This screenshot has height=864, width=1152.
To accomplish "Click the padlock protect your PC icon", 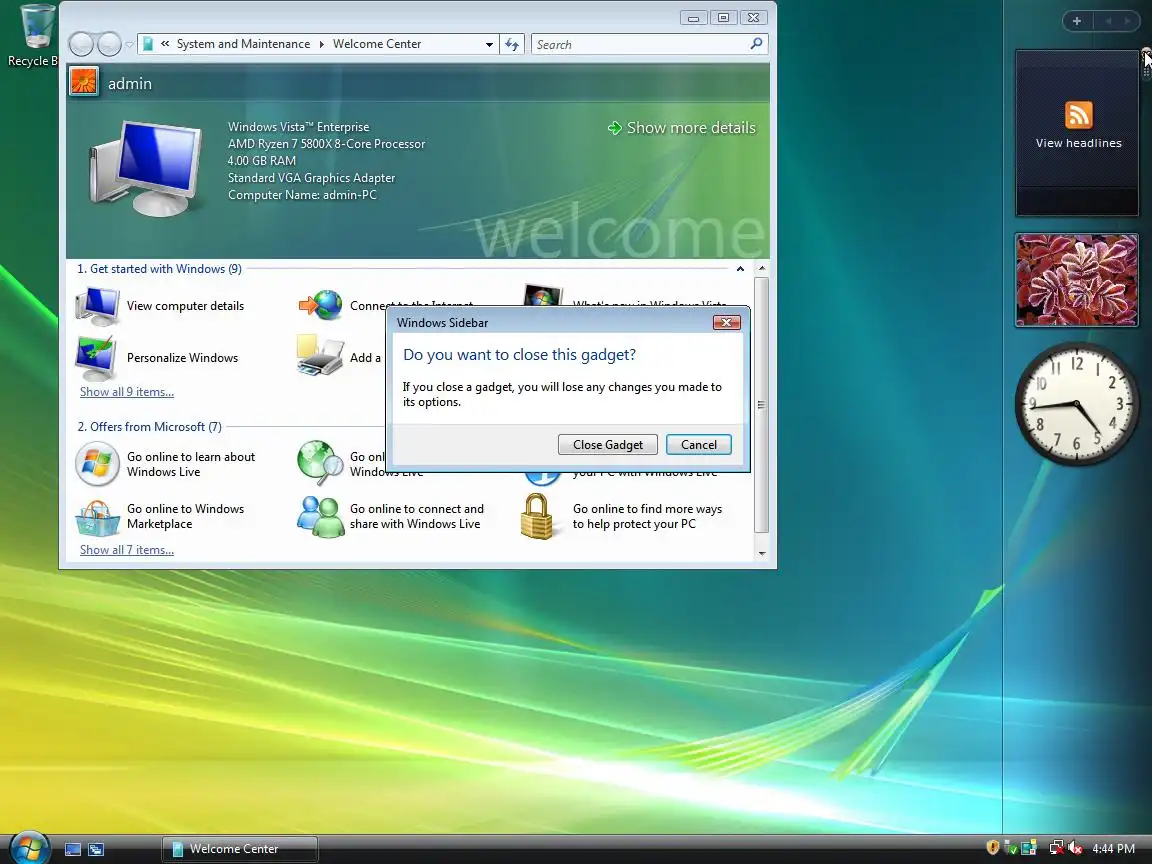I will (537, 516).
